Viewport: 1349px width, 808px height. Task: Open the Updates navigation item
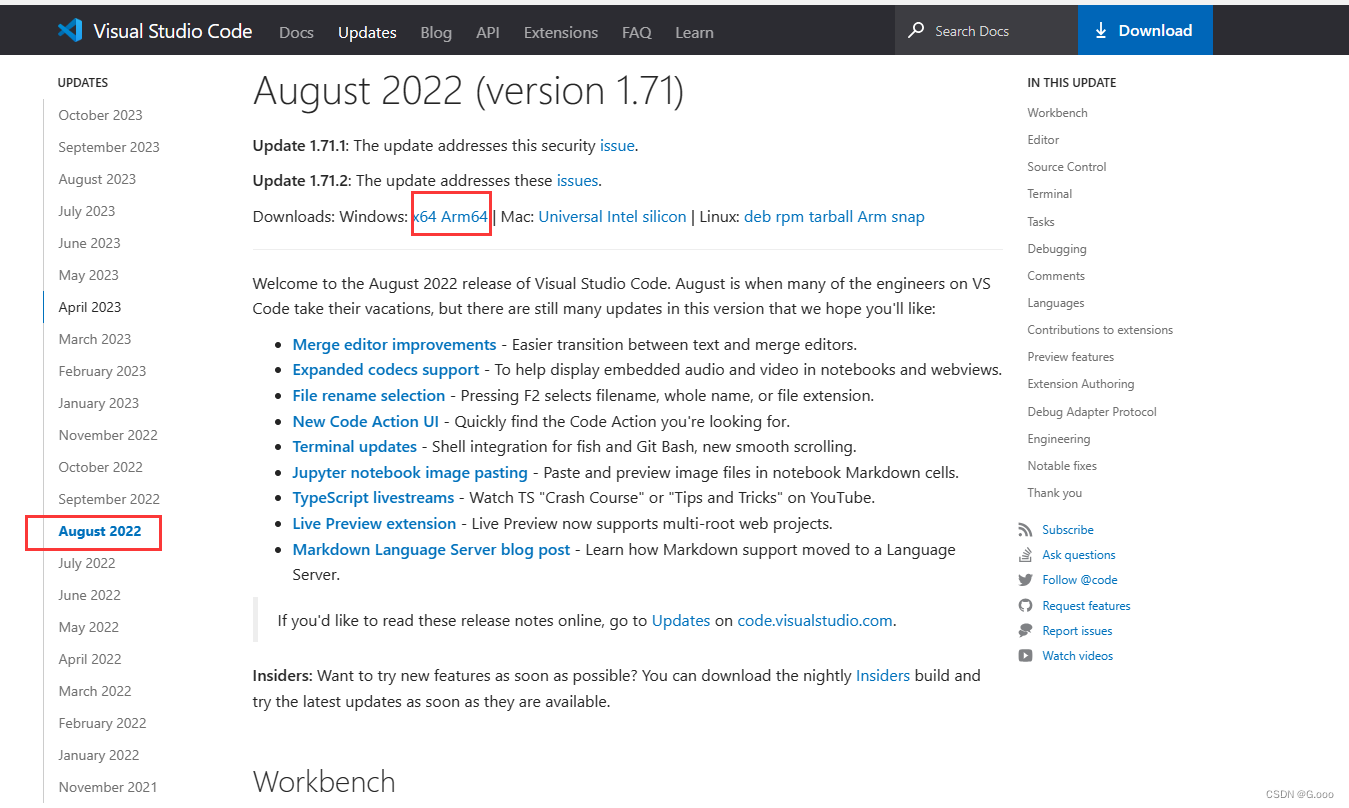click(367, 32)
